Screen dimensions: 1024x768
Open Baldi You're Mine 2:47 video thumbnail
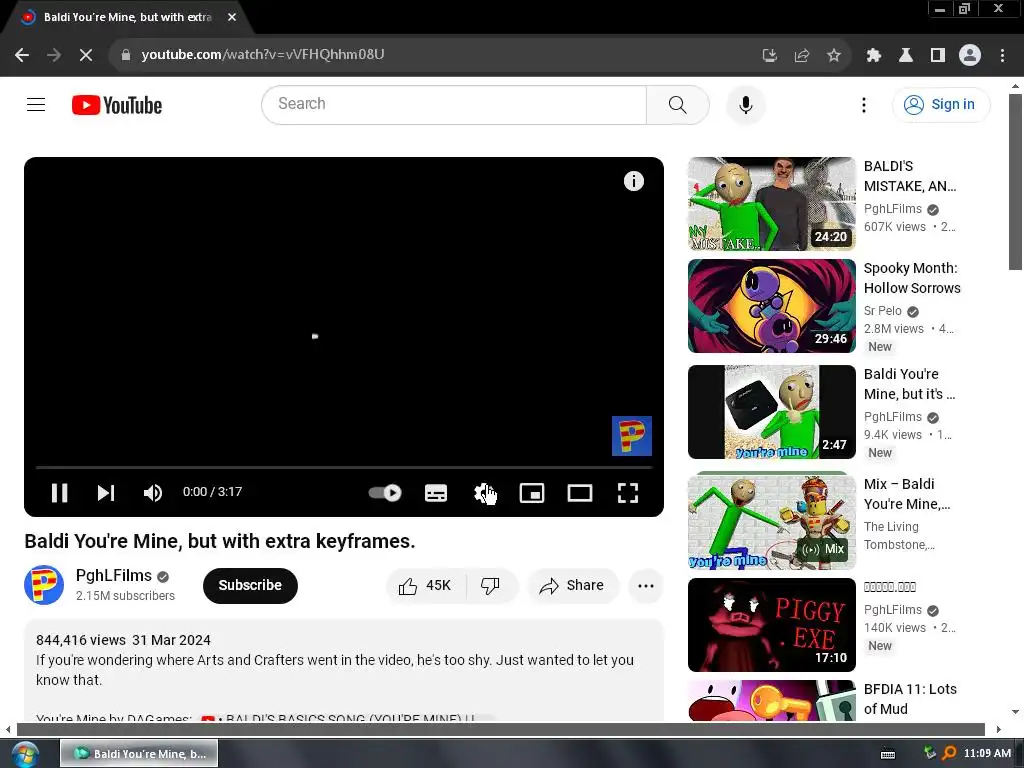pyautogui.click(x=771, y=412)
